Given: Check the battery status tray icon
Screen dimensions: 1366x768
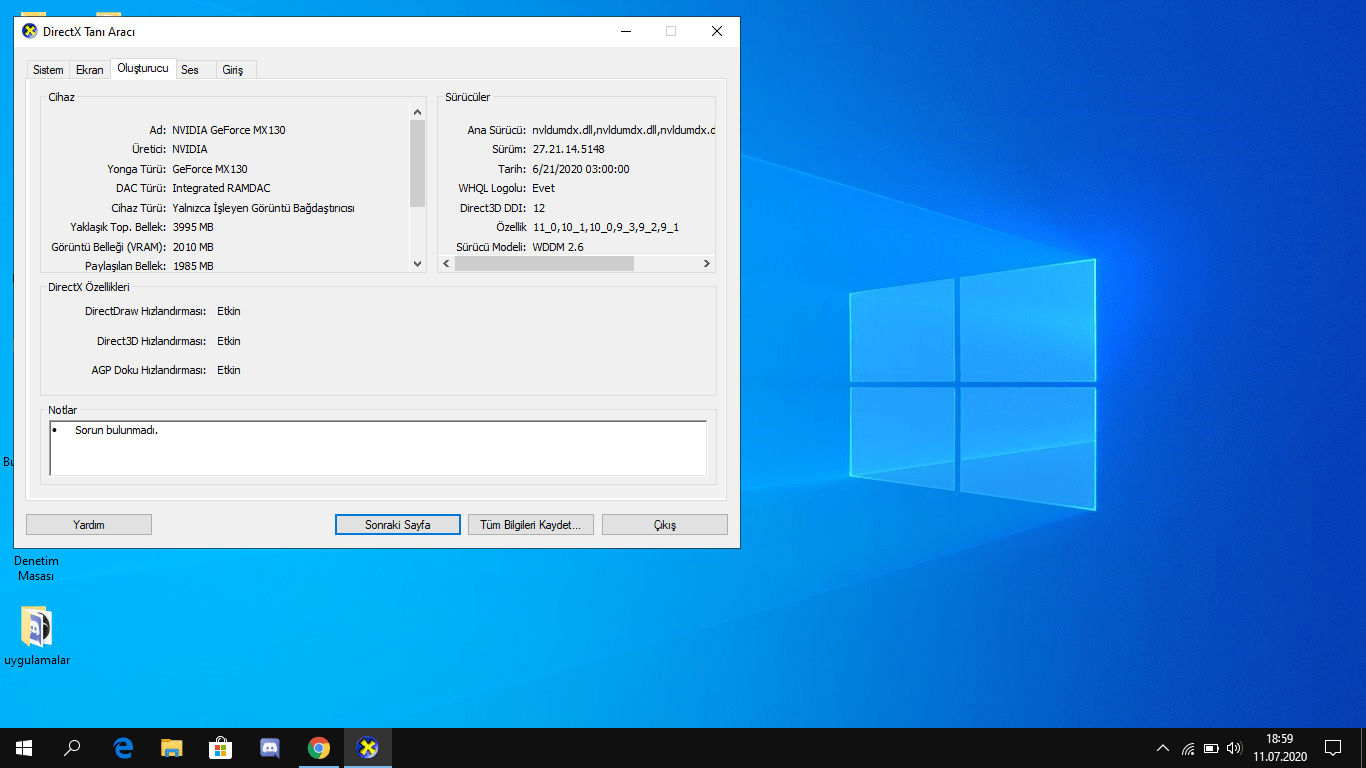Looking at the screenshot, I should click(1211, 748).
